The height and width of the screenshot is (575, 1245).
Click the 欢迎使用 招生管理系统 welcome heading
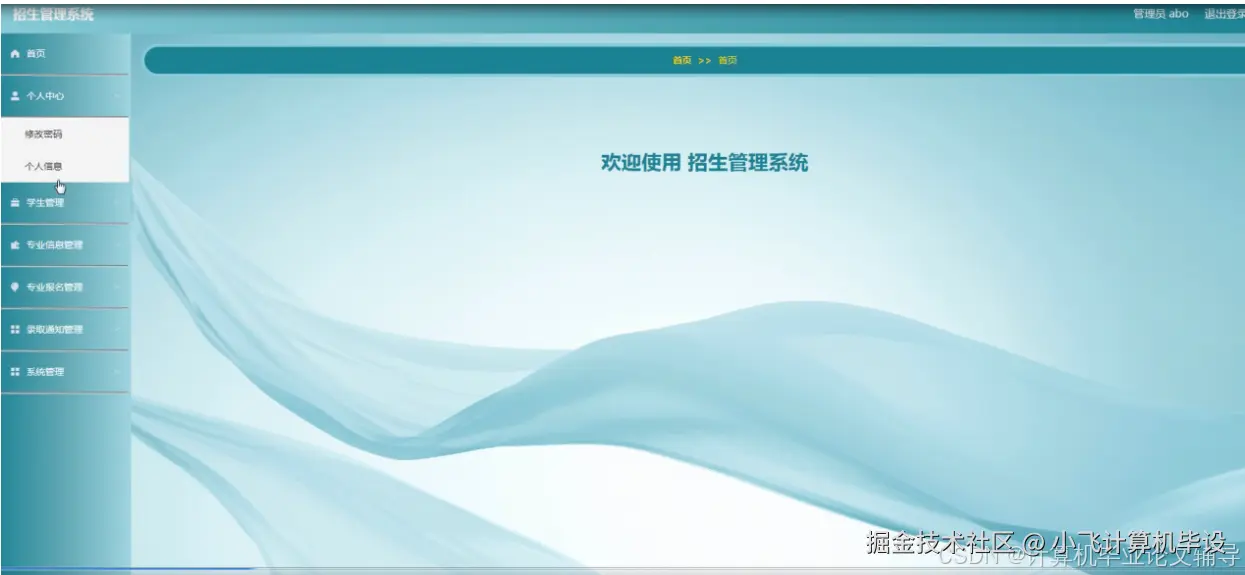pyautogui.click(x=704, y=163)
